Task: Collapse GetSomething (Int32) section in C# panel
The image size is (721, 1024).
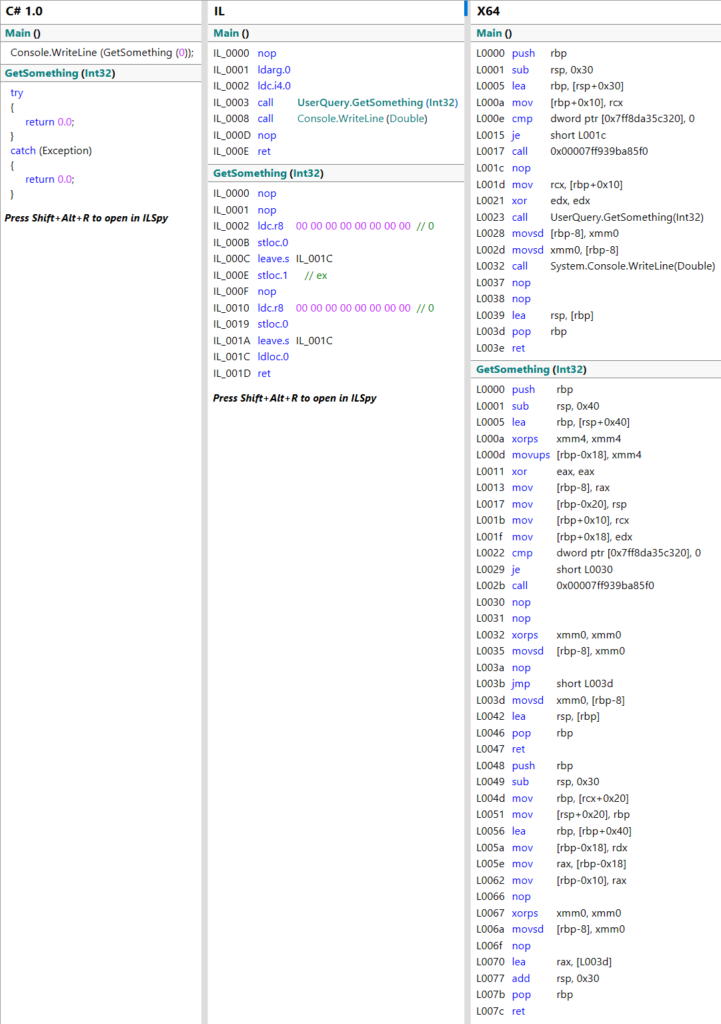Action: 60,73
